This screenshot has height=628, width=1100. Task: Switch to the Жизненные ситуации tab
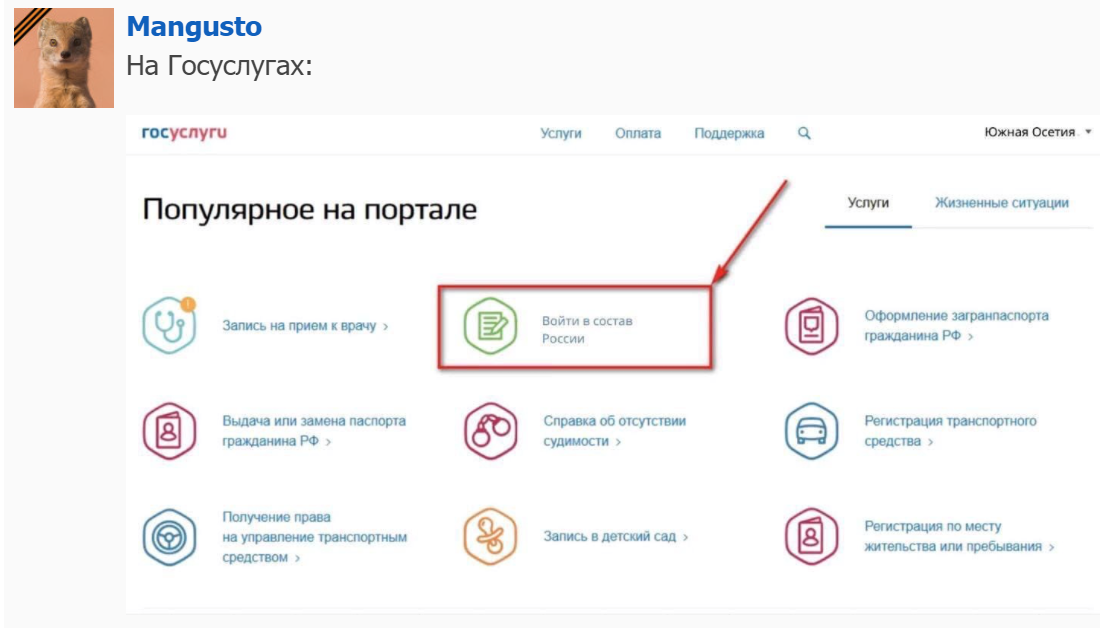tap(1001, 203)
